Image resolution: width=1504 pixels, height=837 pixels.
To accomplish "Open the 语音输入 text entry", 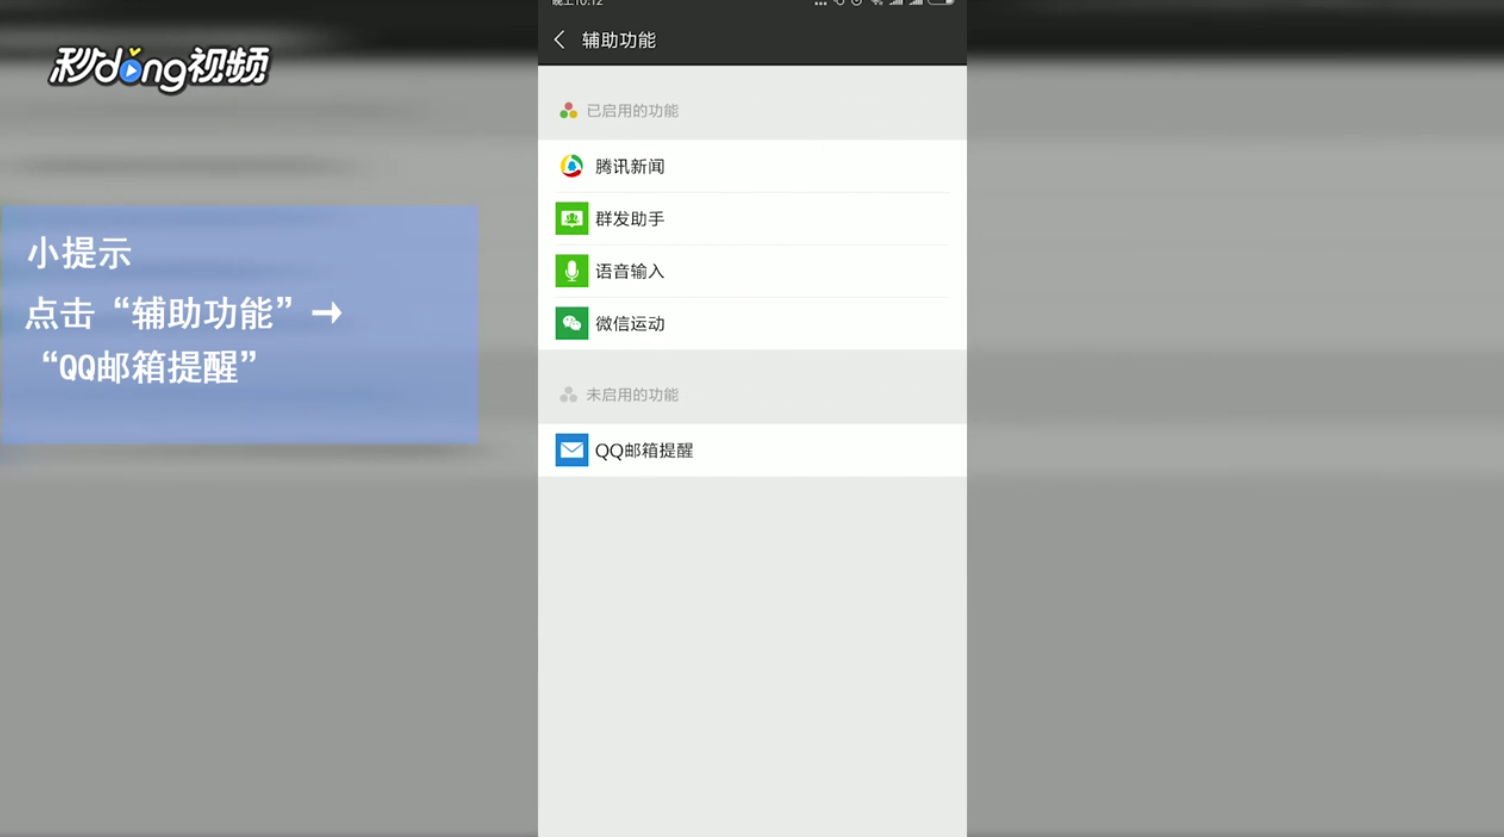I will (630, 271).
